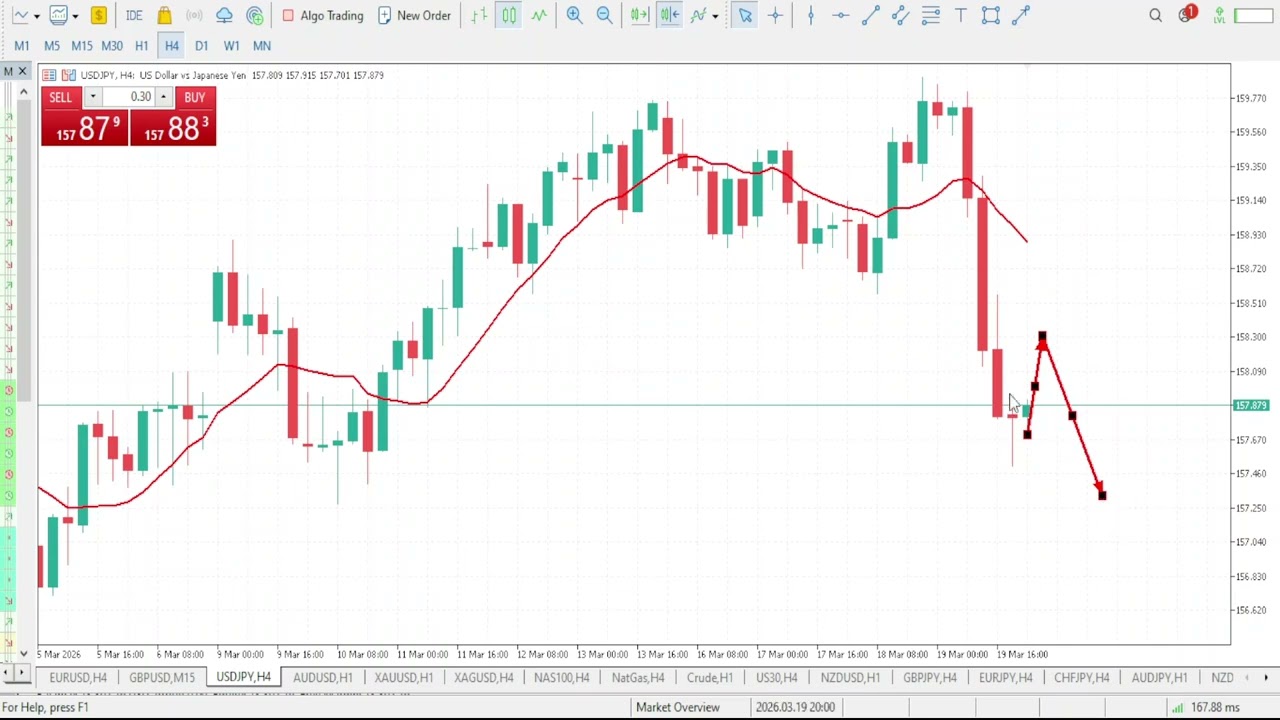The width and height of the screenshot is (1280, 720).
Task: Switch chart to bar chart style
Action: [x=479, y=15]
